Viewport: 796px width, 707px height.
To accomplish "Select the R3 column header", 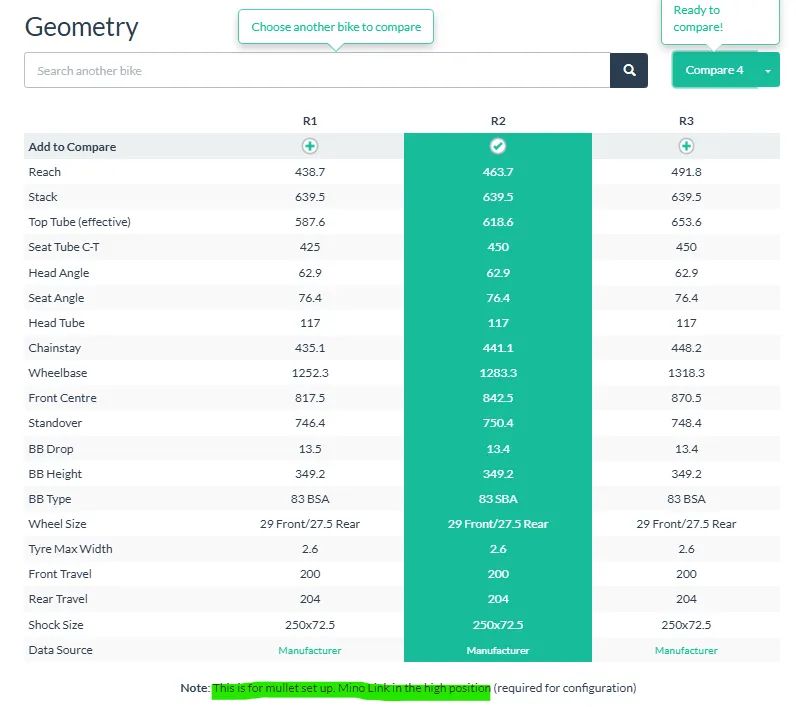I will [x=686, y=121].
